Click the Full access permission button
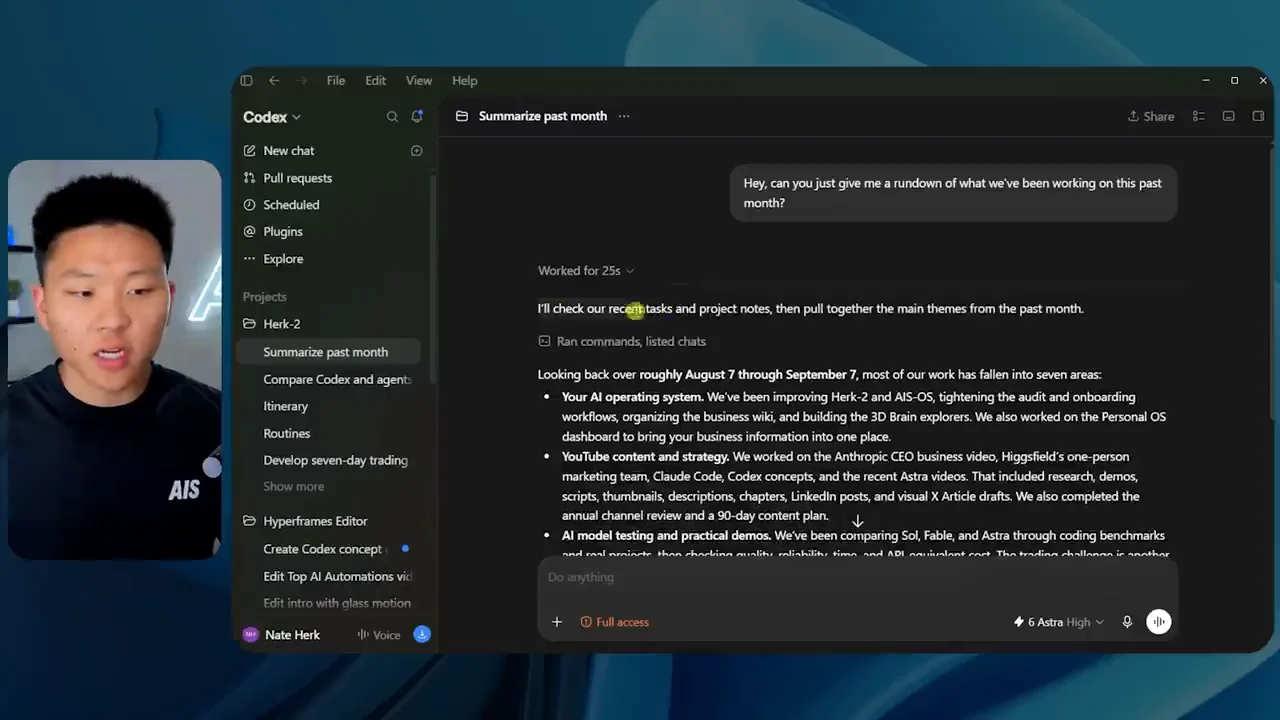This screenshot has width=1280, height=720. pos(615,622)
